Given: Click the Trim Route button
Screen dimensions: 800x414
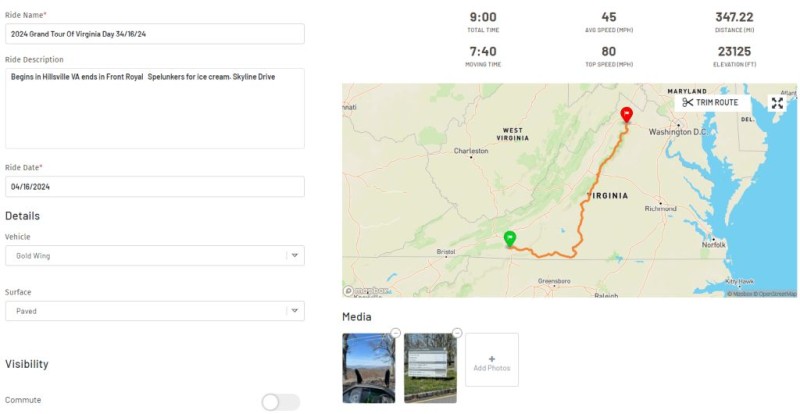Looking at the screenshot, I should point(710,103).
